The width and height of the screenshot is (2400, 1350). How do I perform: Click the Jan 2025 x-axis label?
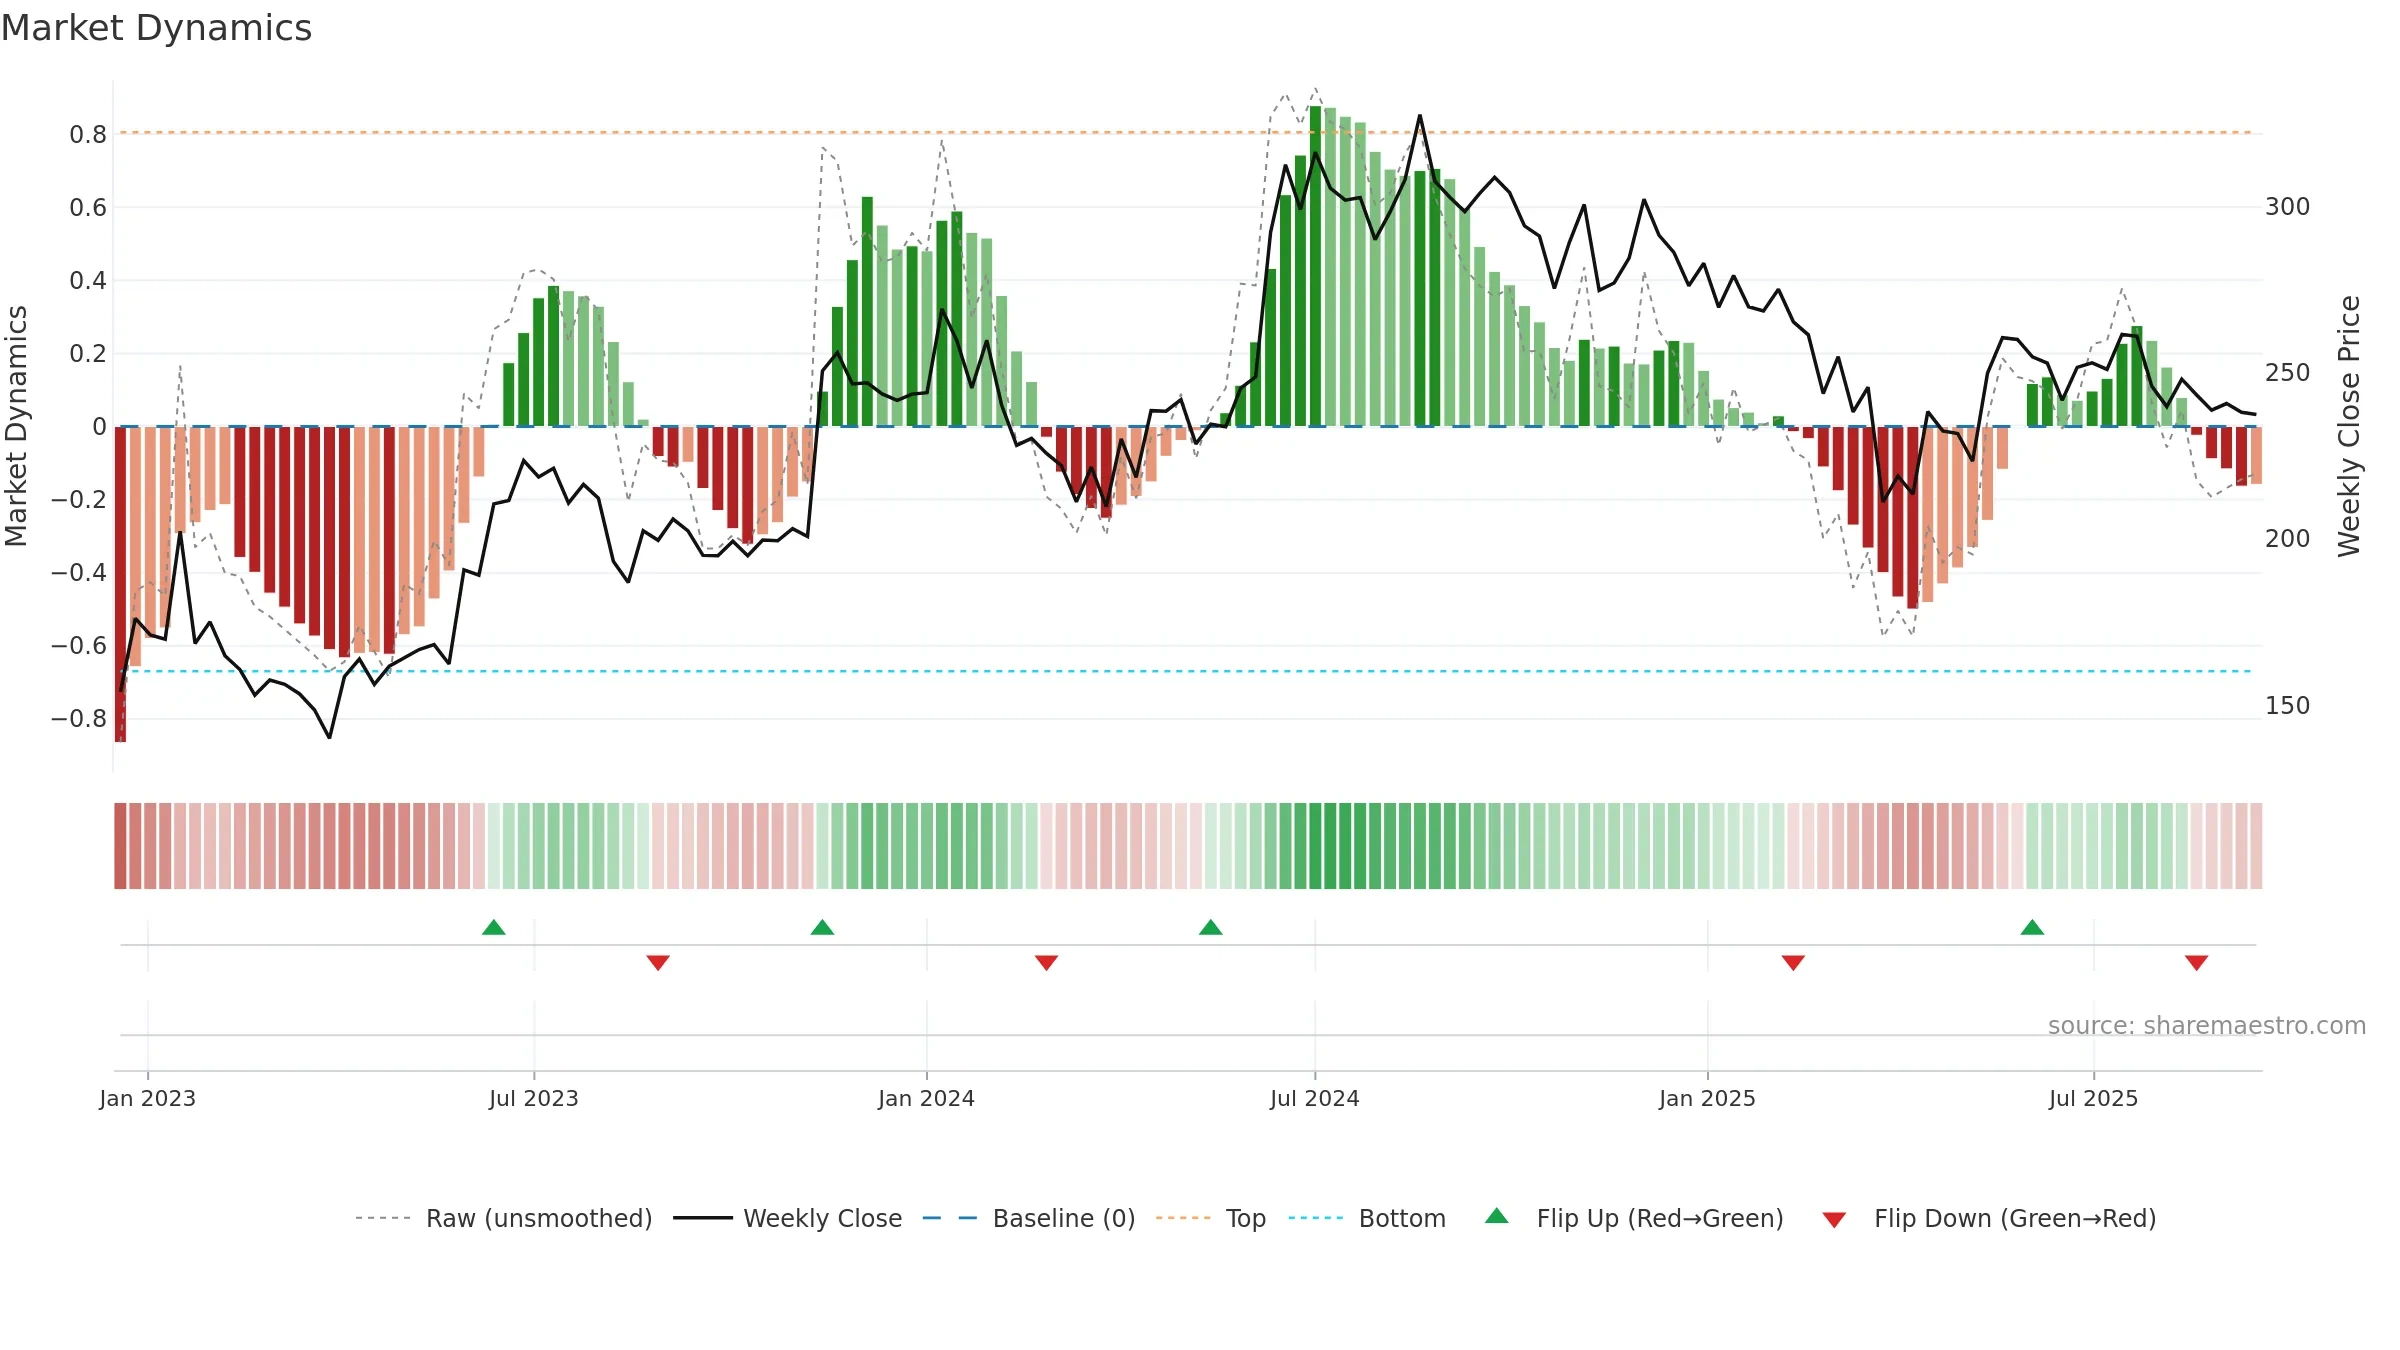click(1708, 1098)
